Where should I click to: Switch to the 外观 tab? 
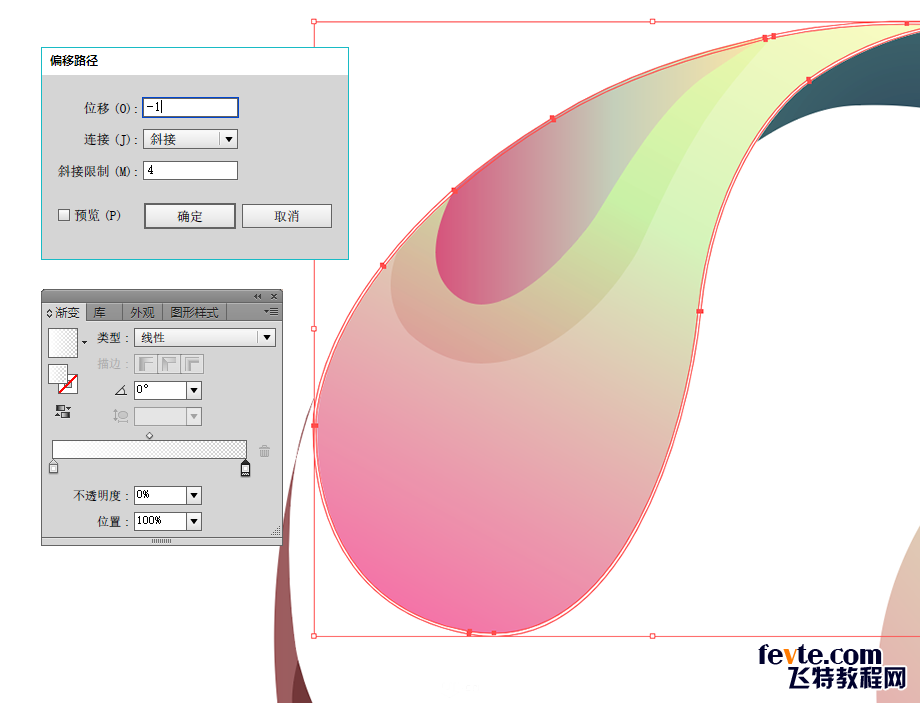coord(143,312)
